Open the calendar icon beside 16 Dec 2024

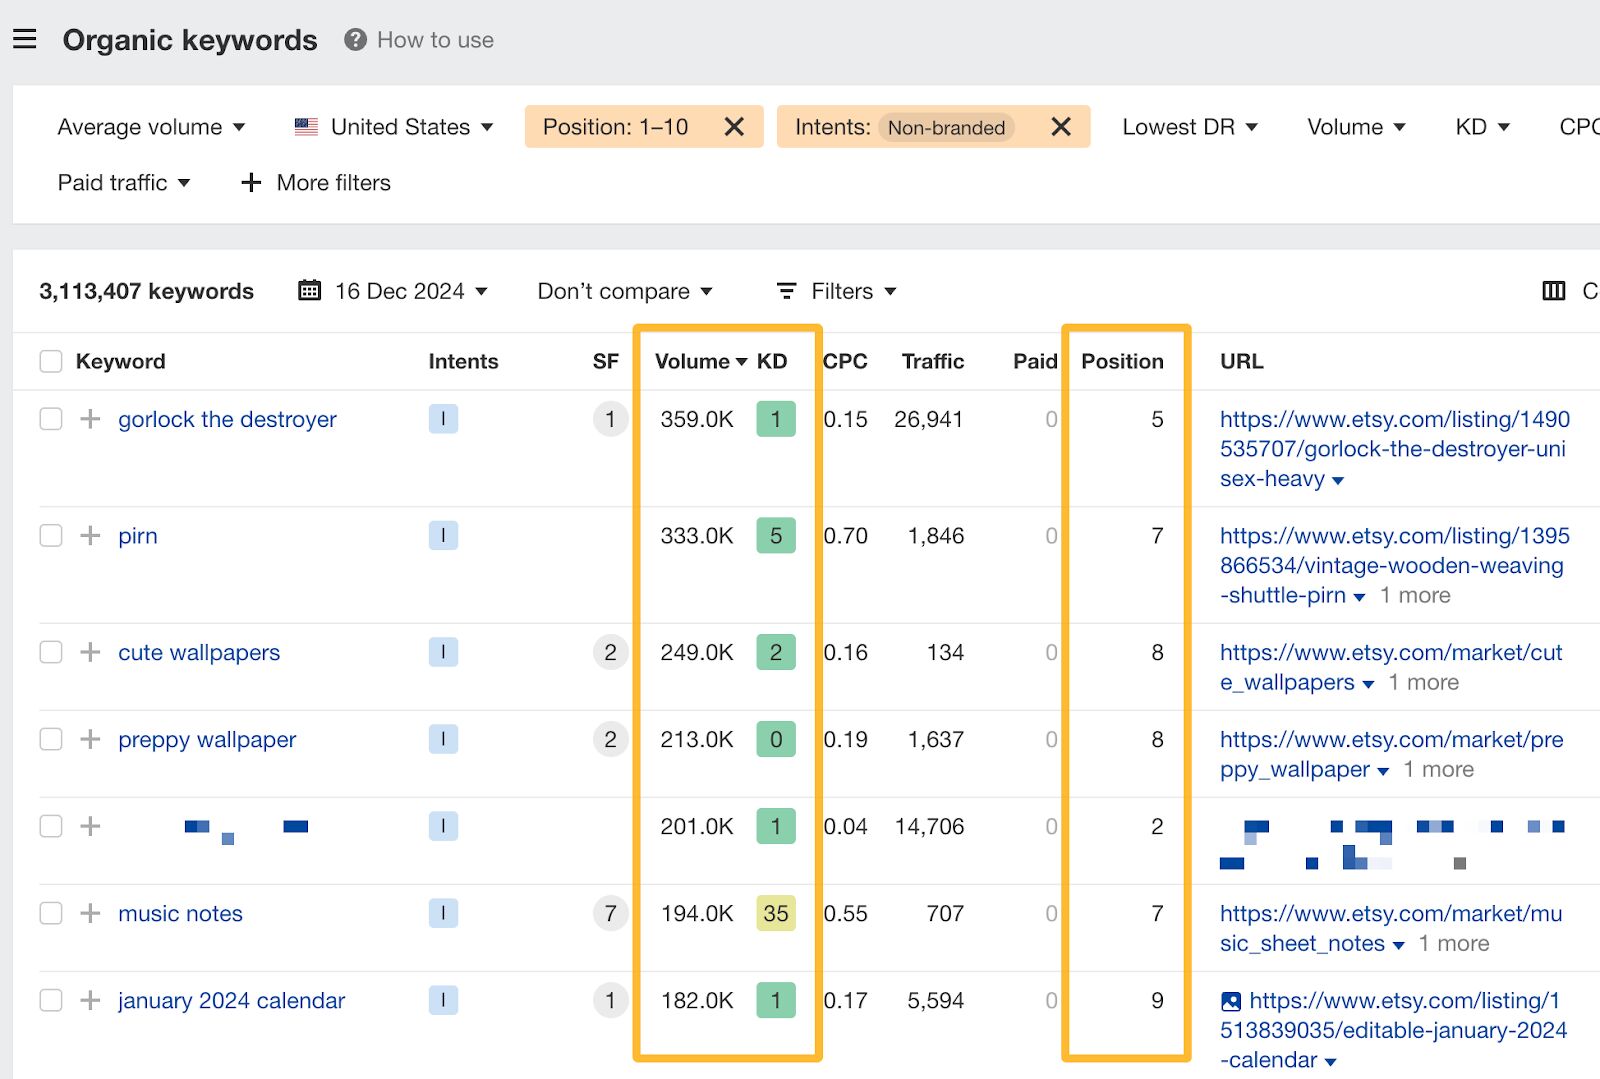click(311, 290)
